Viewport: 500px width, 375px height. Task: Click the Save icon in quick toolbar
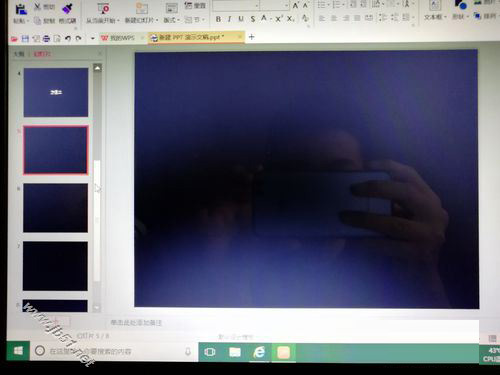tap(25, 39)
